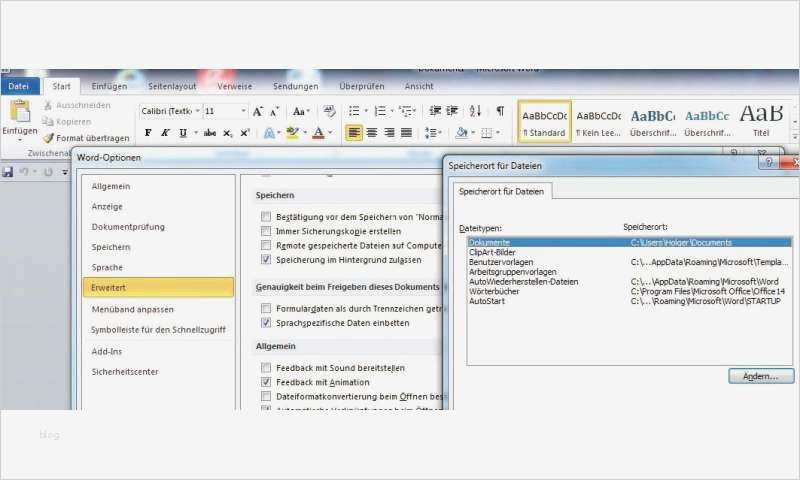The width and height of the screenshot is (800, 480).
Task: Apply the yellow text highlight color
Action: point(293,133)
